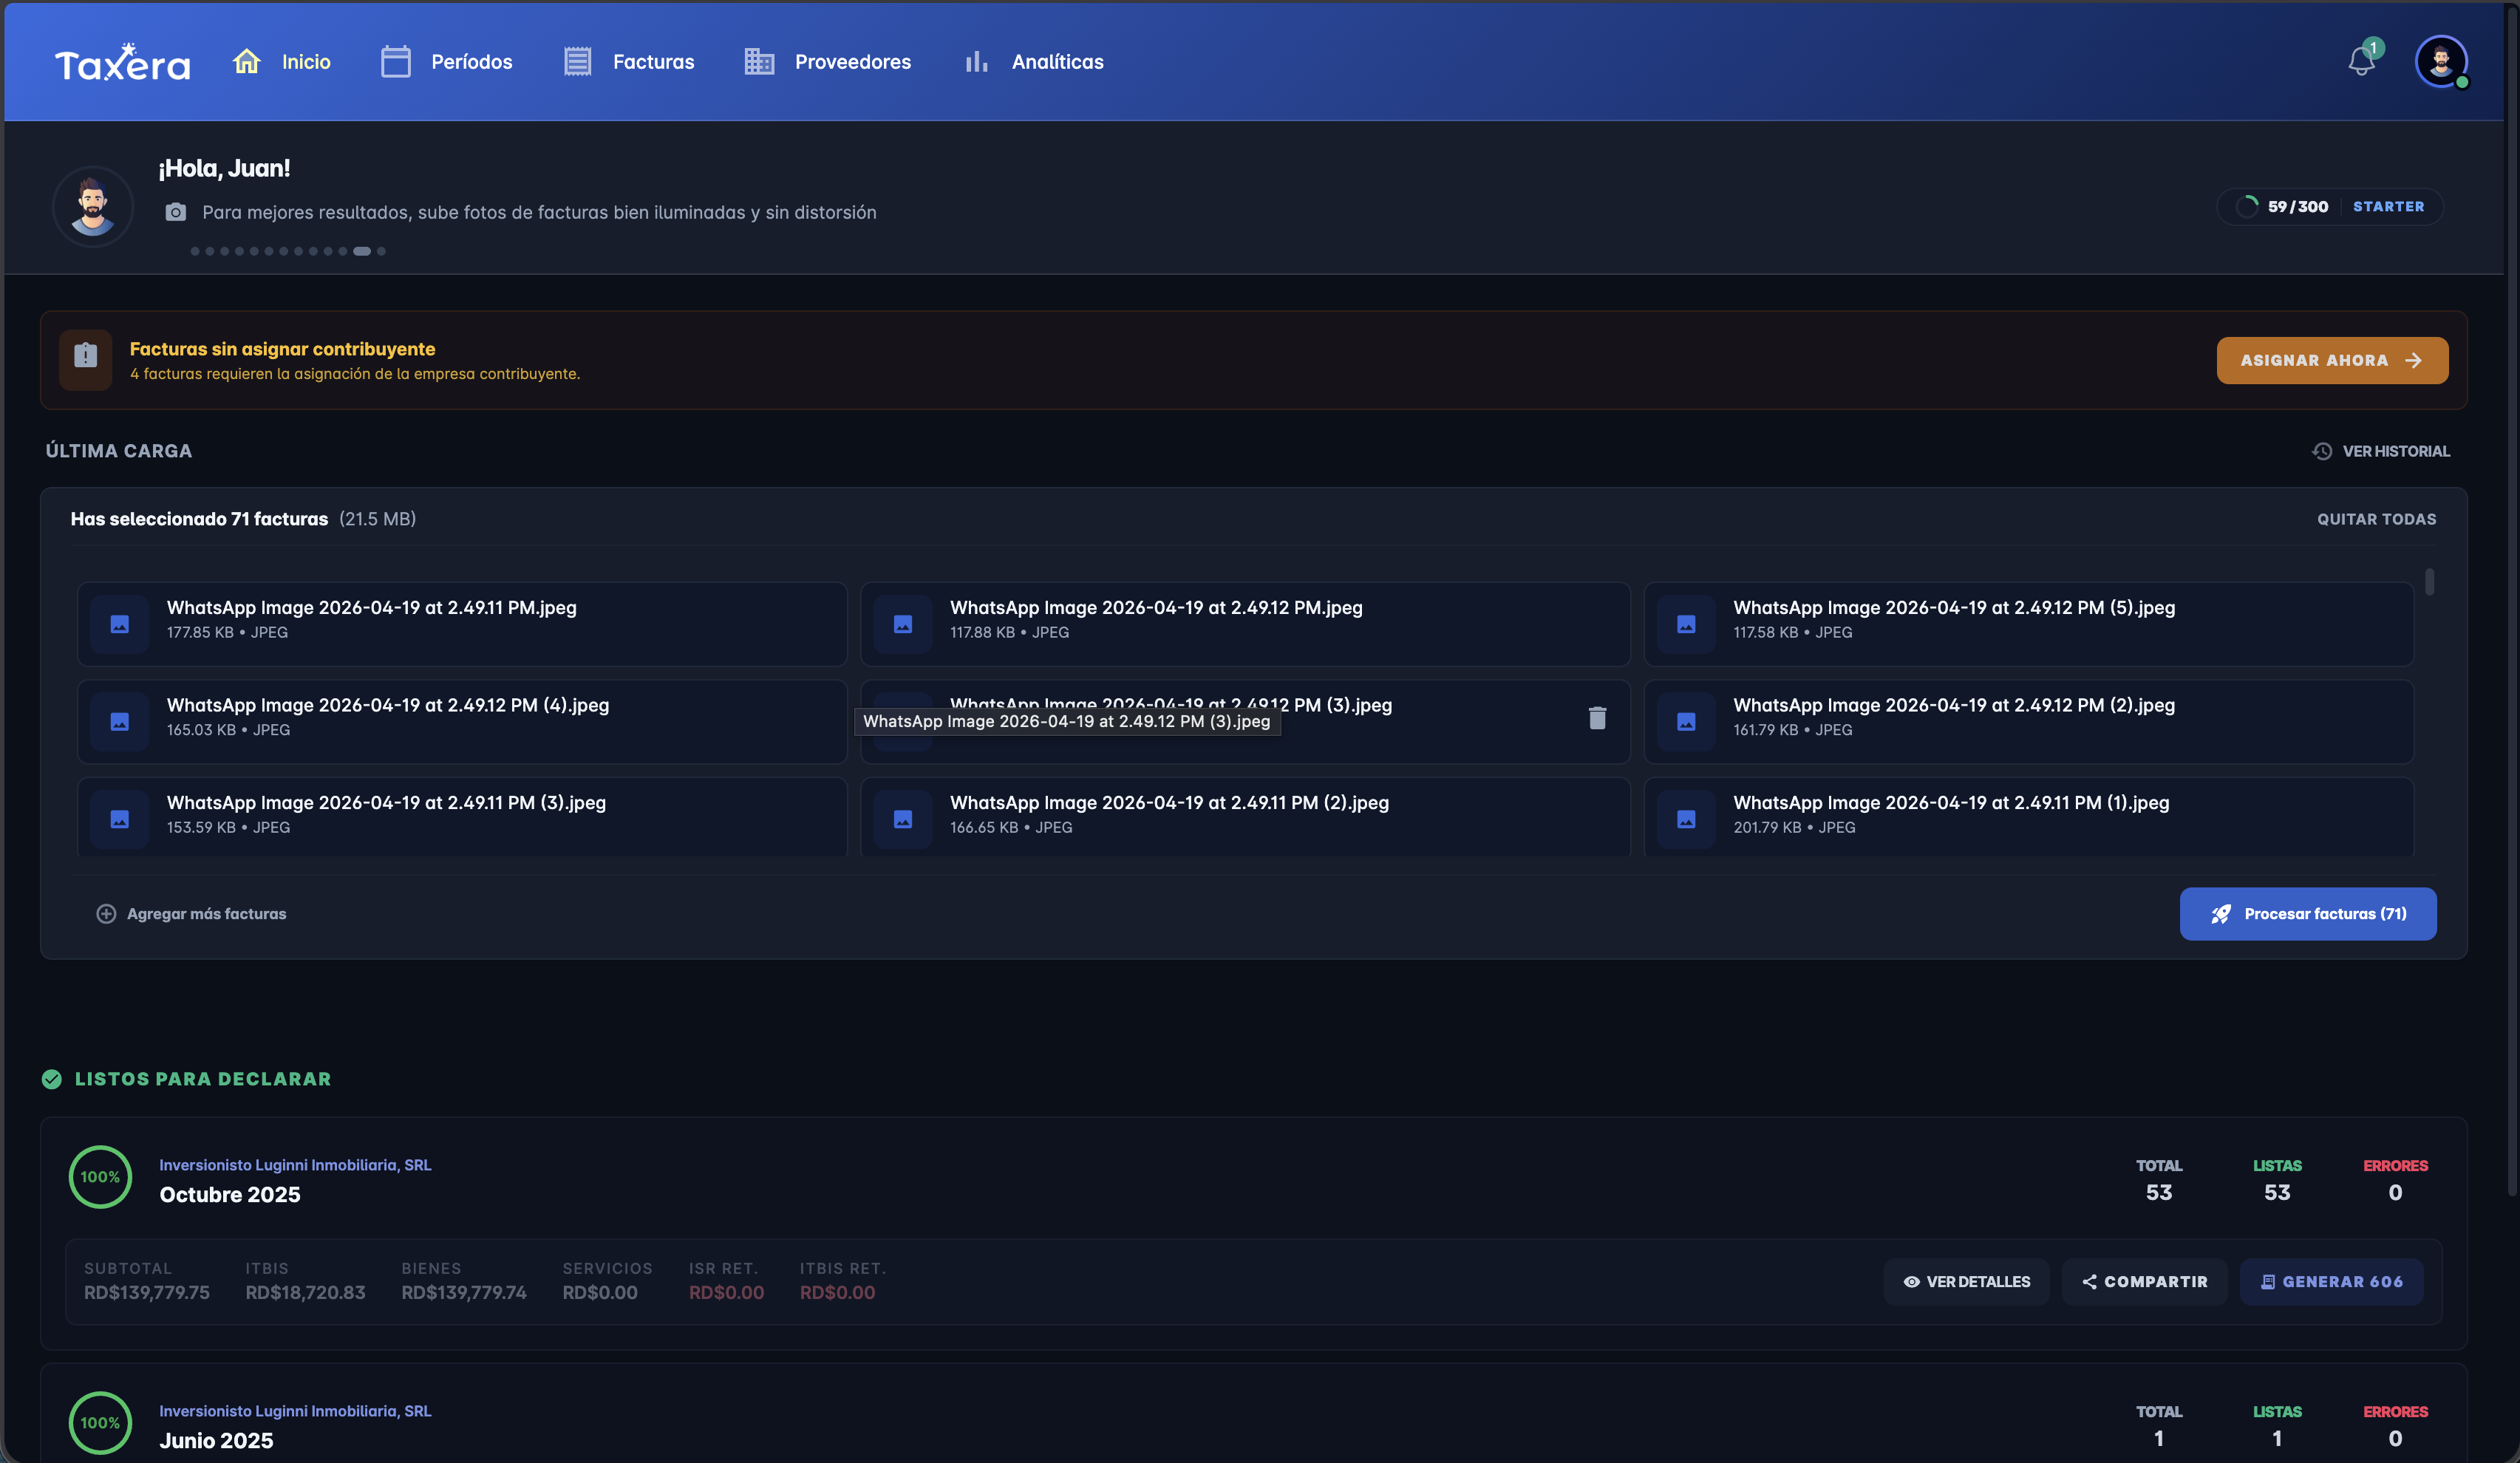Open the Períodos tab
Image resolution: width=2520 pixels, height=1463 pixels.
pos(447,62)
